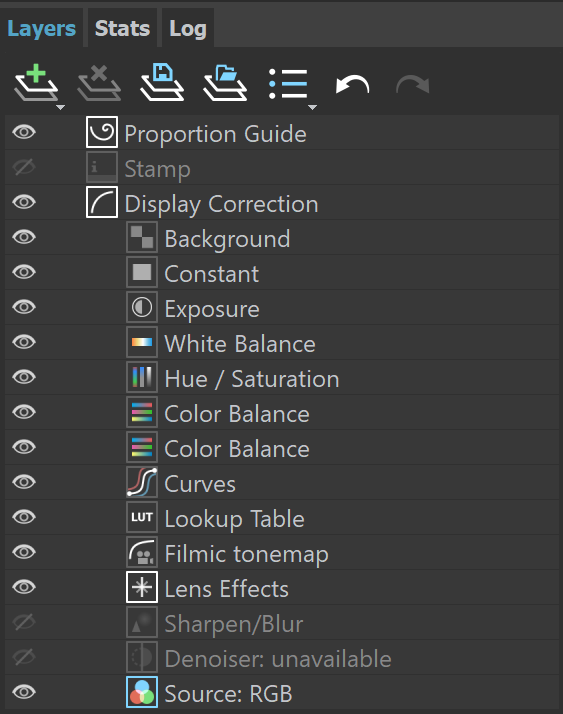
Task: Click the Delete layer icon
Action: coord(99,83)
